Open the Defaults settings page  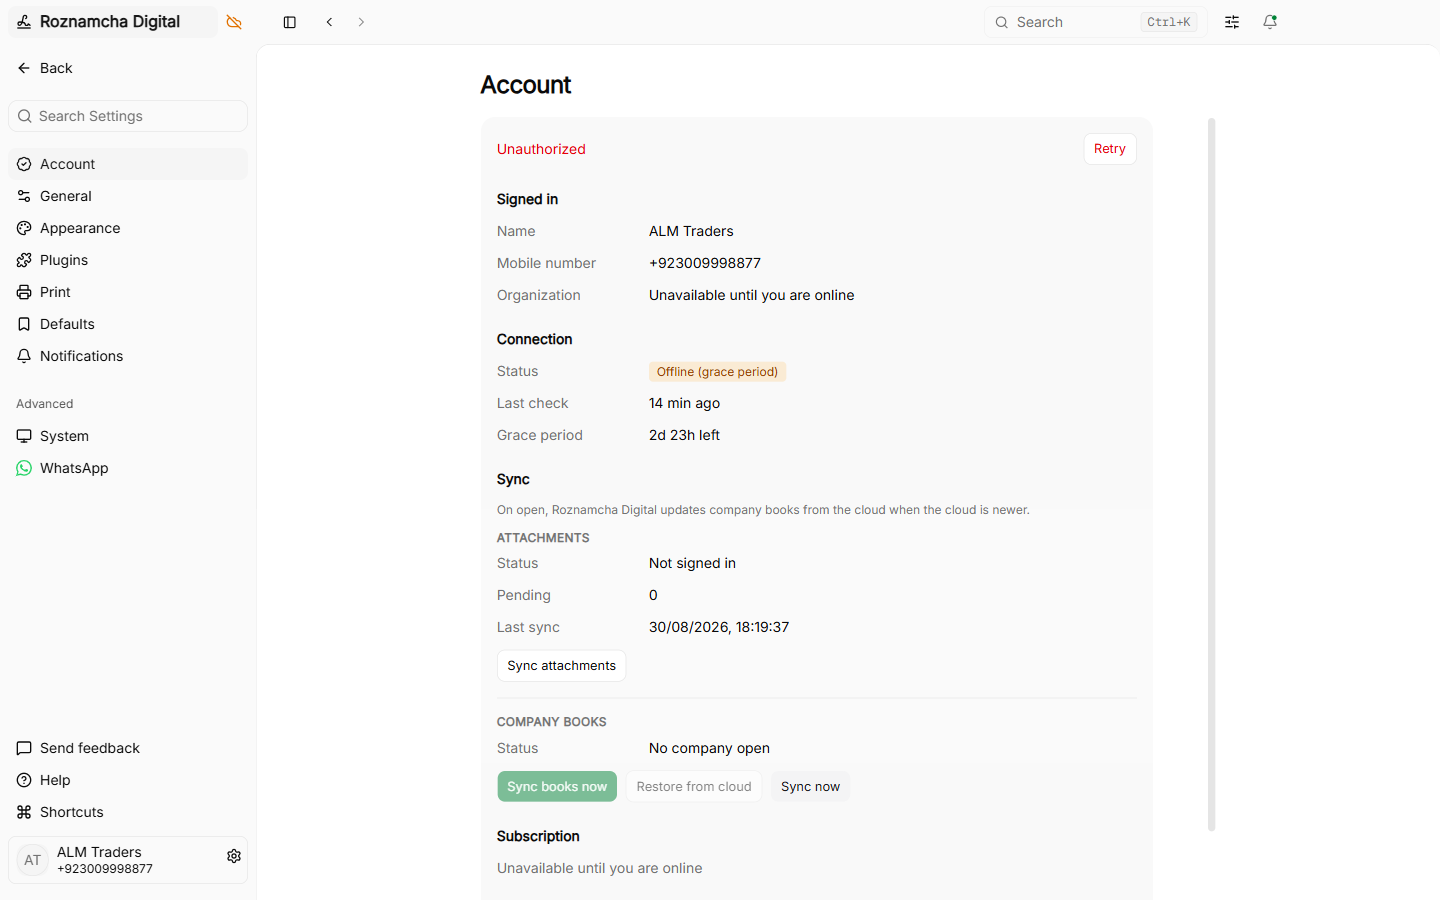[128, 324]
